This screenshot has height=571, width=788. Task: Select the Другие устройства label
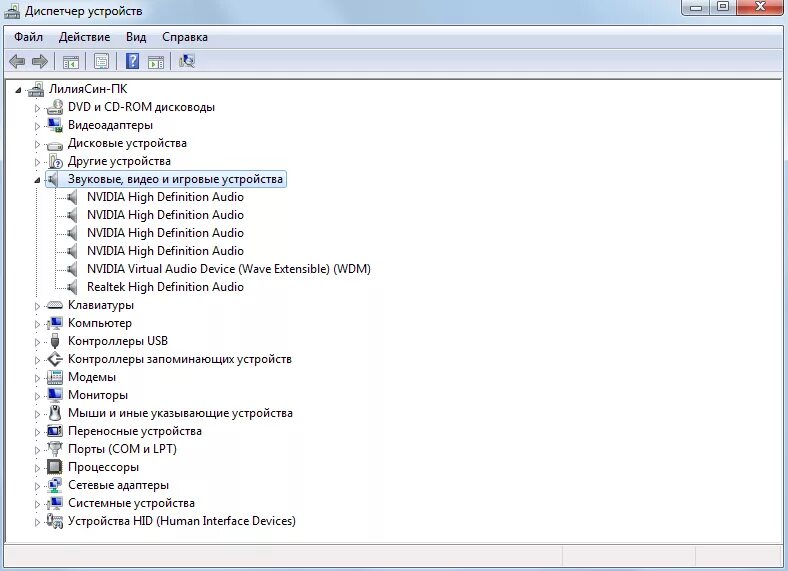pos(119,161)
